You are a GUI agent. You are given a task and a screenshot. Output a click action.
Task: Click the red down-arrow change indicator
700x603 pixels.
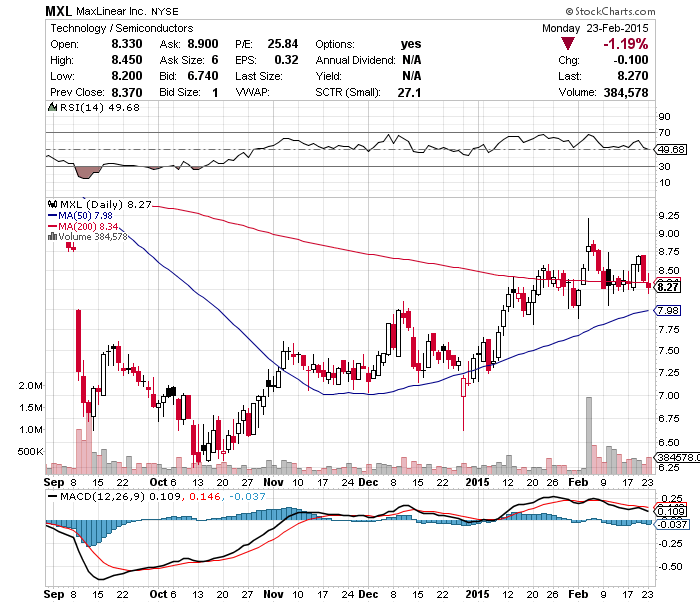[x=568, y=44]
